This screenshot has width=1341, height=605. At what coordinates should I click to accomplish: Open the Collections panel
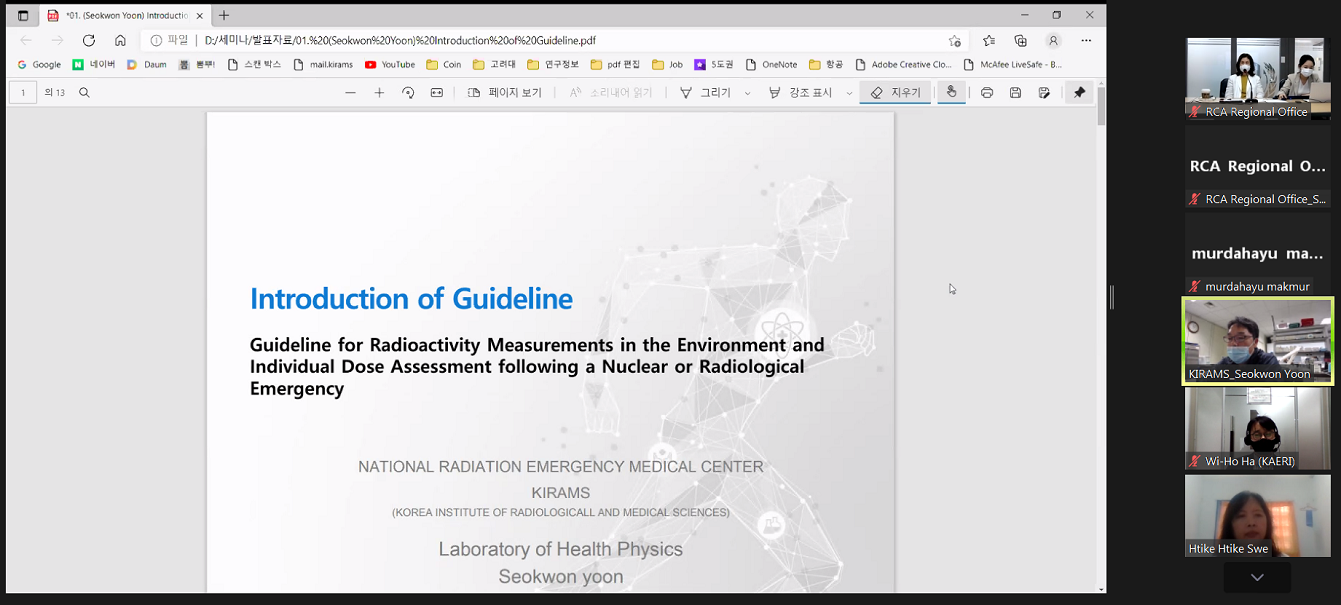[1020, 40]
